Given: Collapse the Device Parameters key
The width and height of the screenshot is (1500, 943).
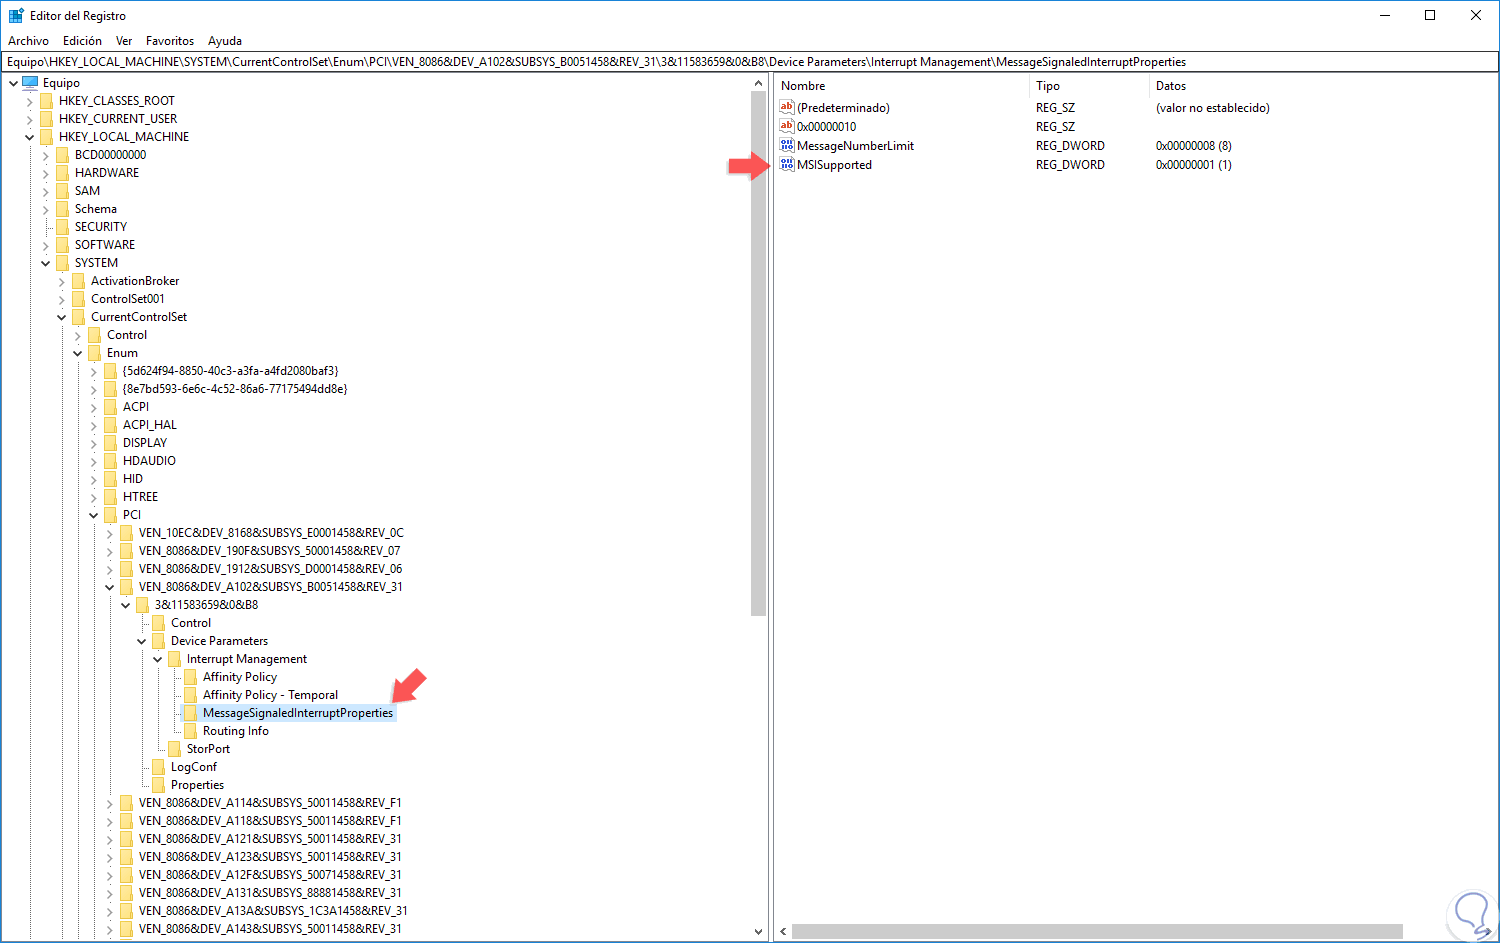Looking at the screenshot, I should click(141, 641).
